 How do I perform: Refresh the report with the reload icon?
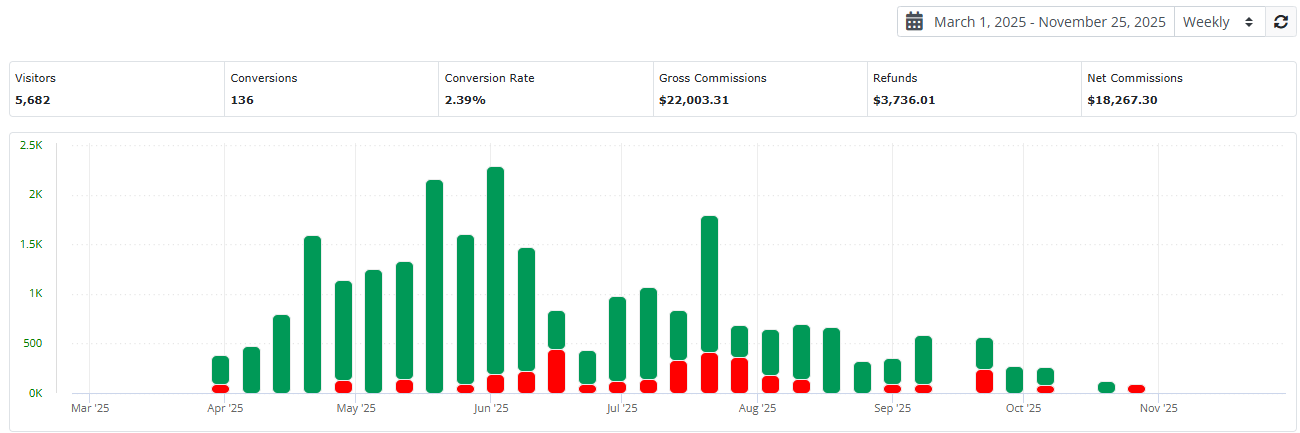click(x=1280, y=22)
